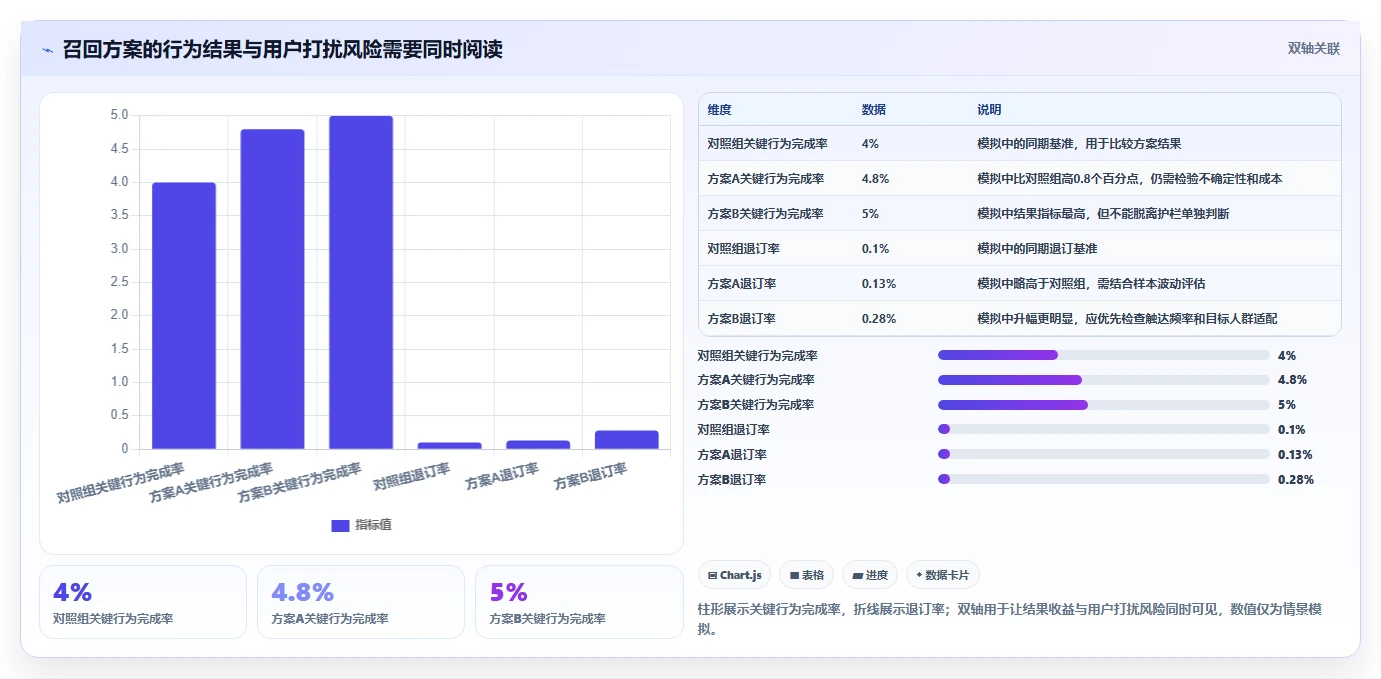This screenshot has height=679, width=1381.
Task: Click the icon left of the title 召回方案的行为结果
Action: tap(47, 50)
